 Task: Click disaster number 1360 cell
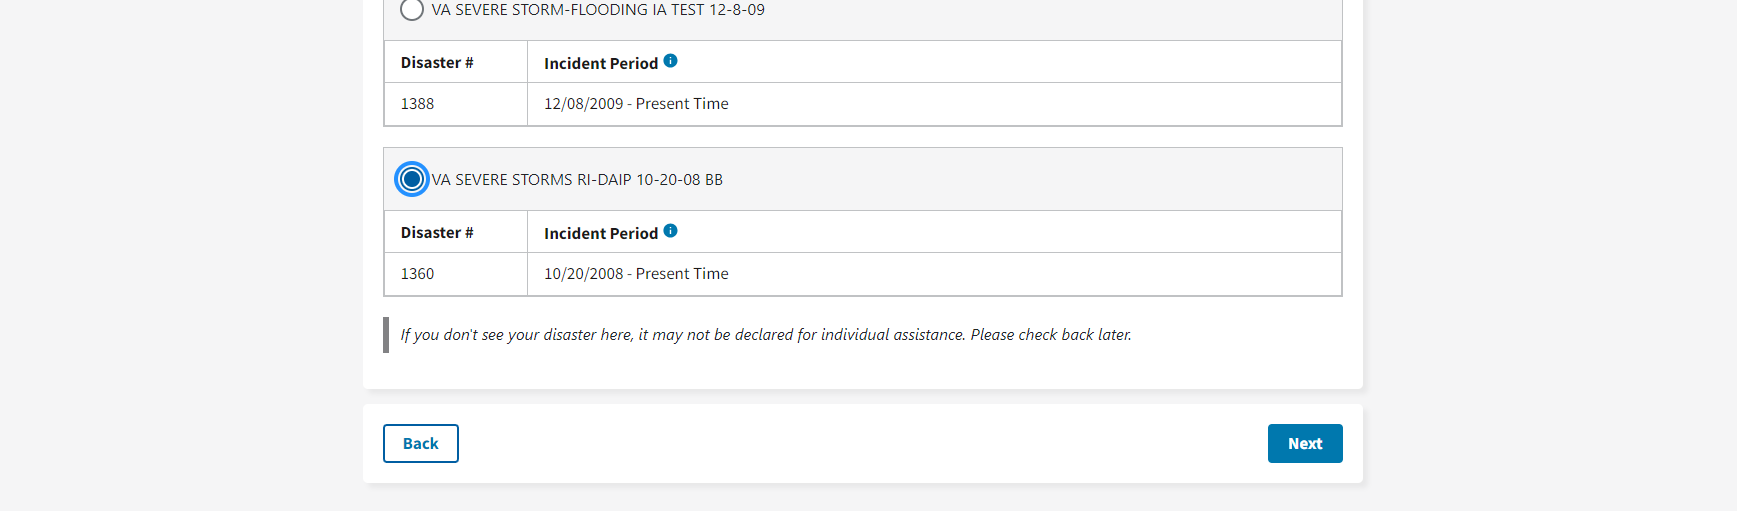[418, 274]
